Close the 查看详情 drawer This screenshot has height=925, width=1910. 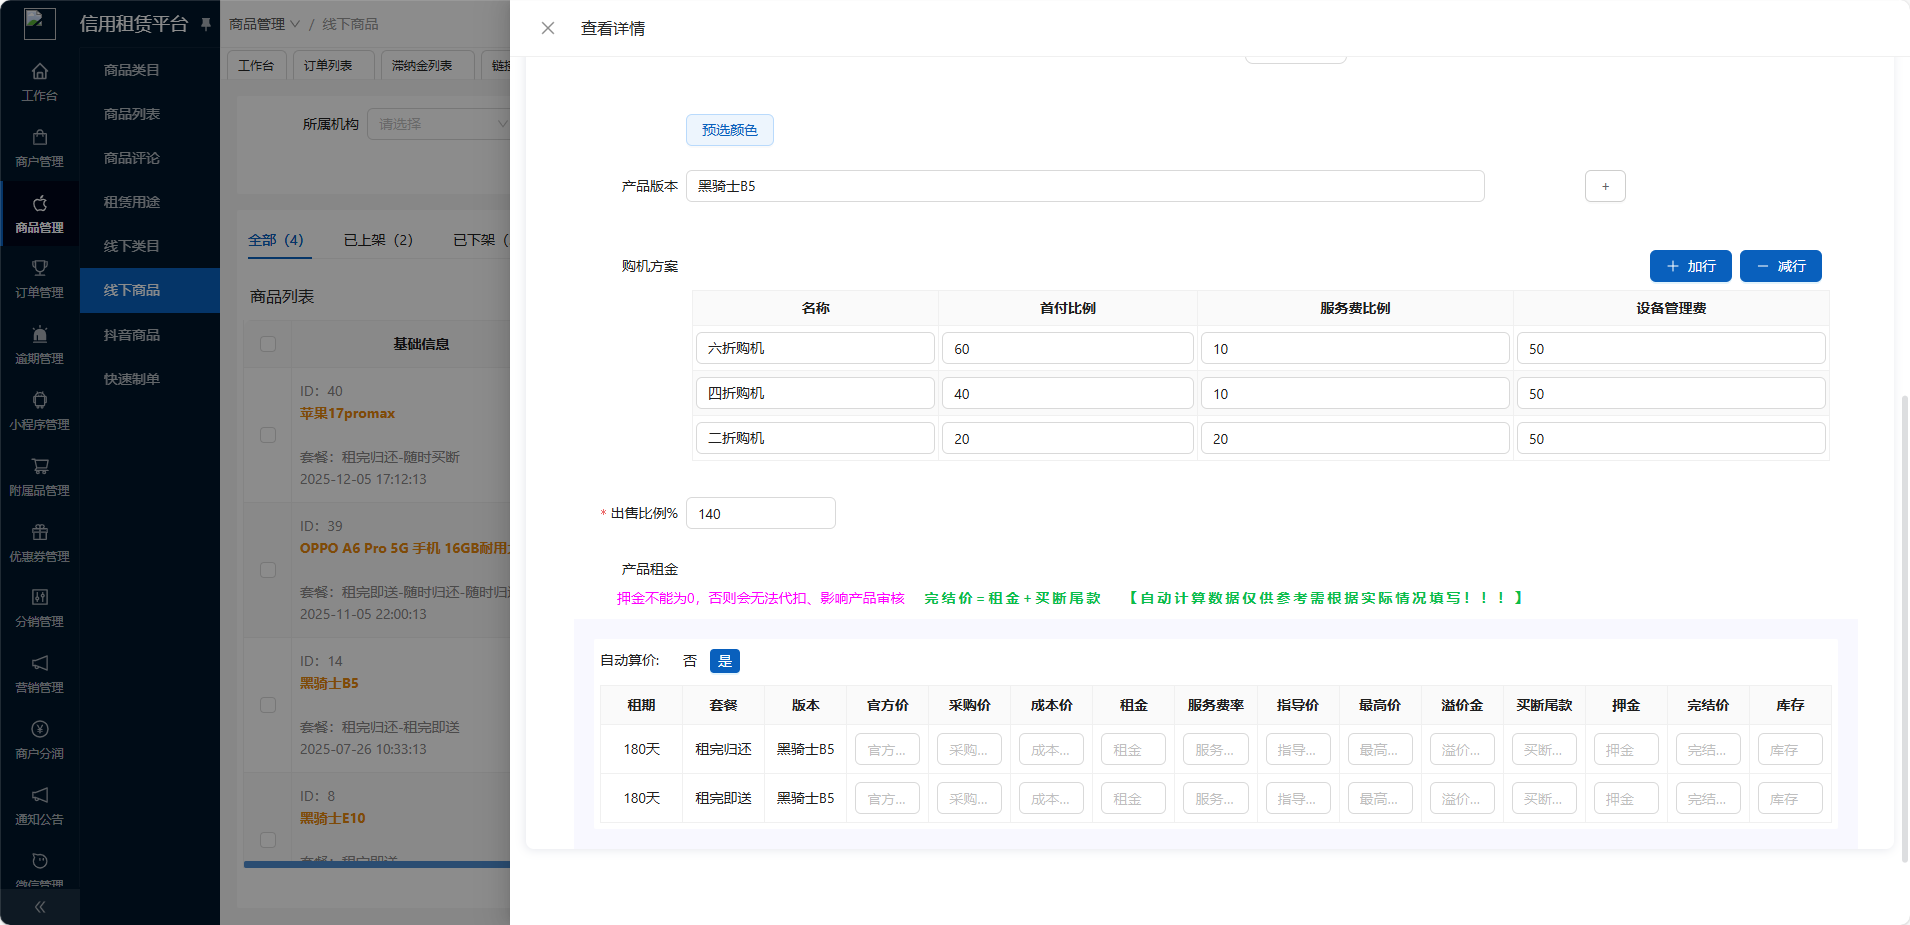[x=548, y=28]
